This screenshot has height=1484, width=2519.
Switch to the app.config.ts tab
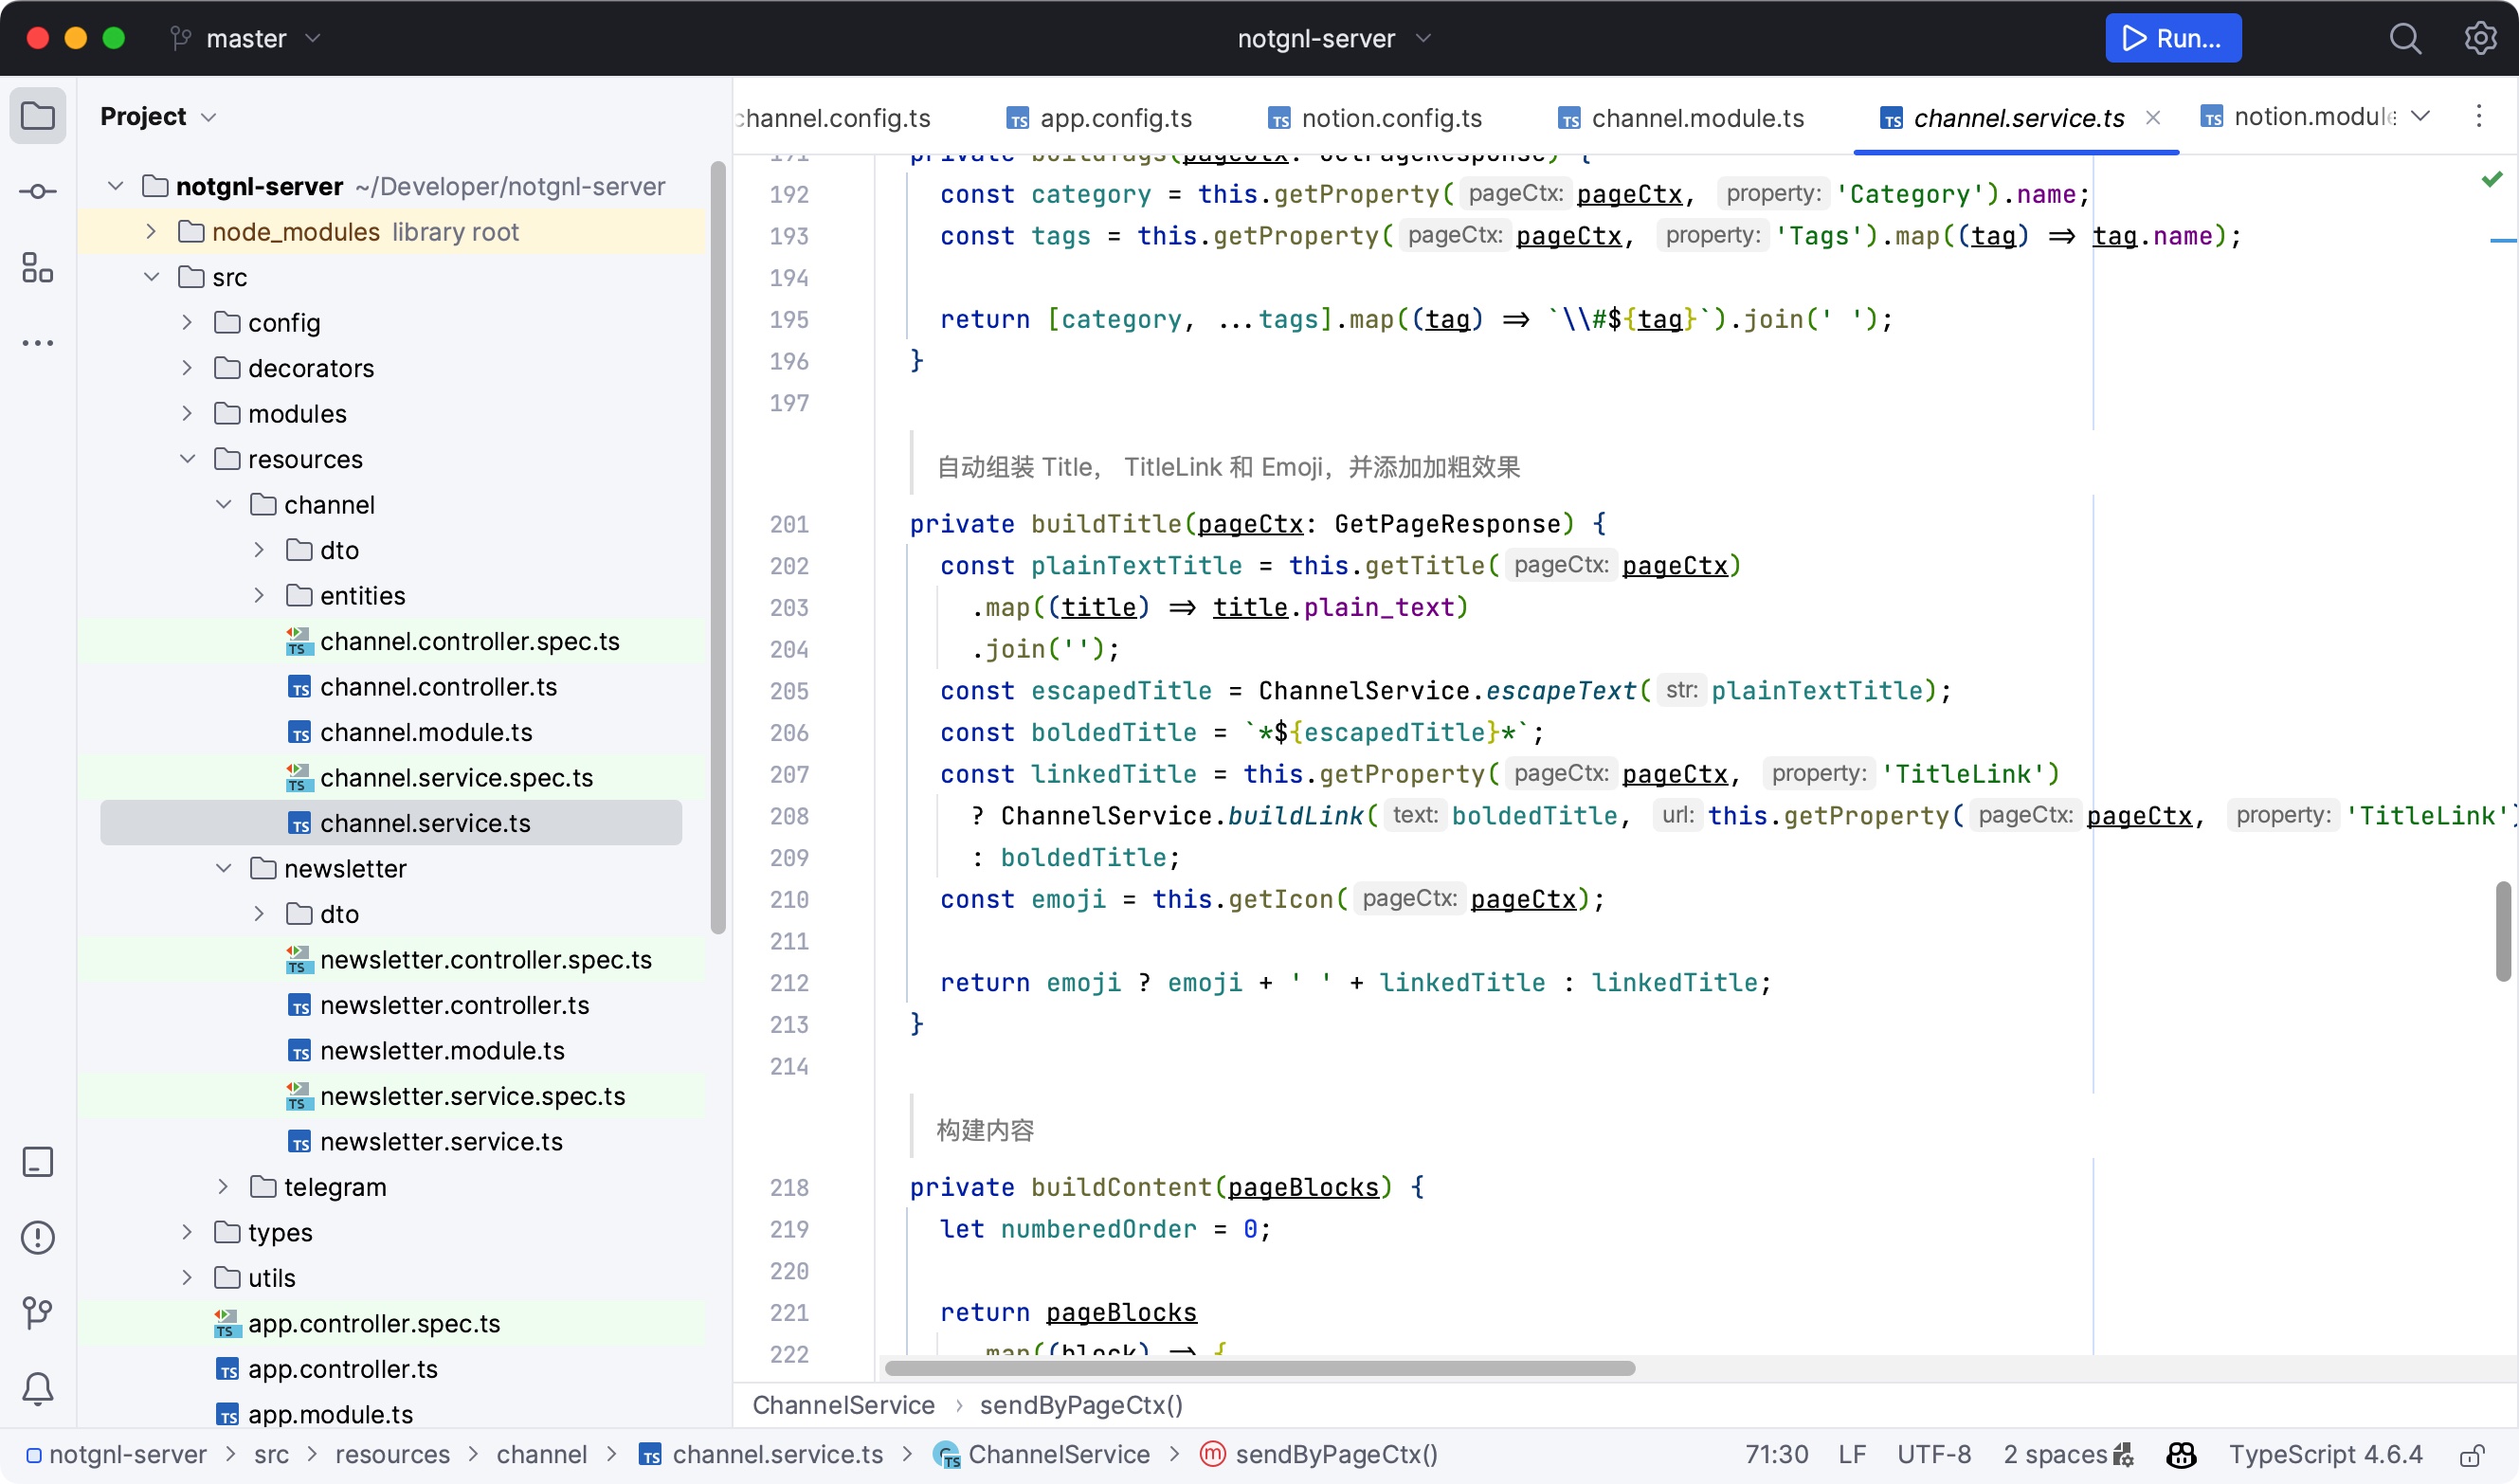(1099, 118)
